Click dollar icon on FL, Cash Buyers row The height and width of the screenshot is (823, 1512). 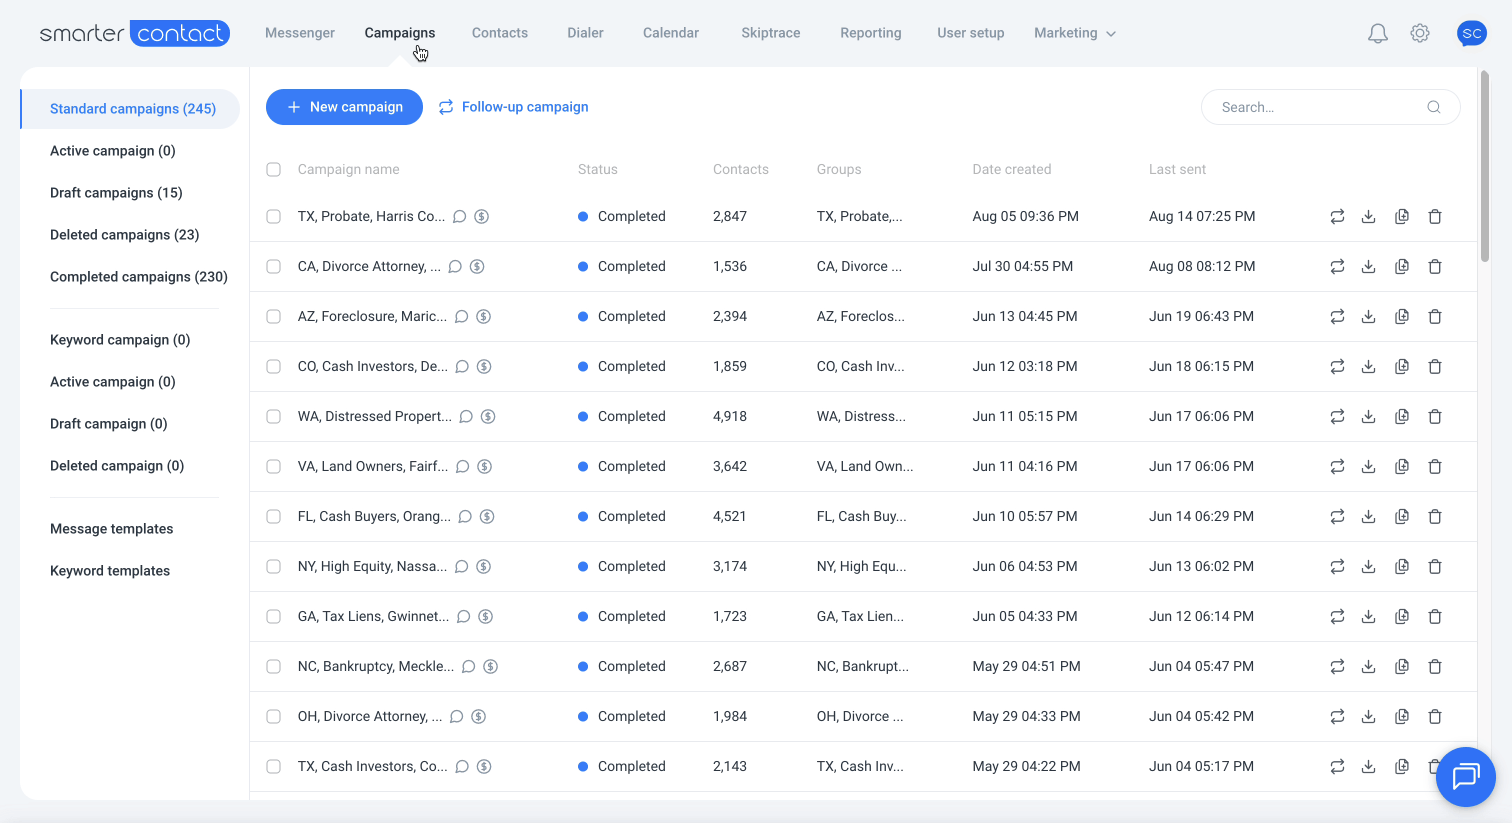[487, 516]
